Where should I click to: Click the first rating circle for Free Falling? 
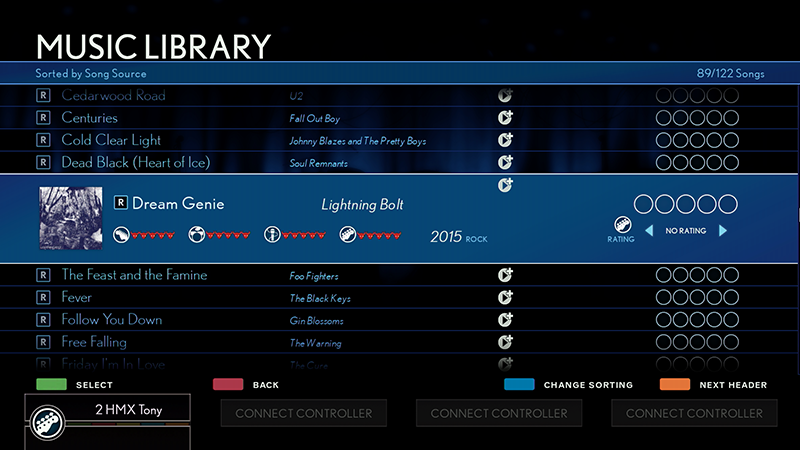point(663,342)
